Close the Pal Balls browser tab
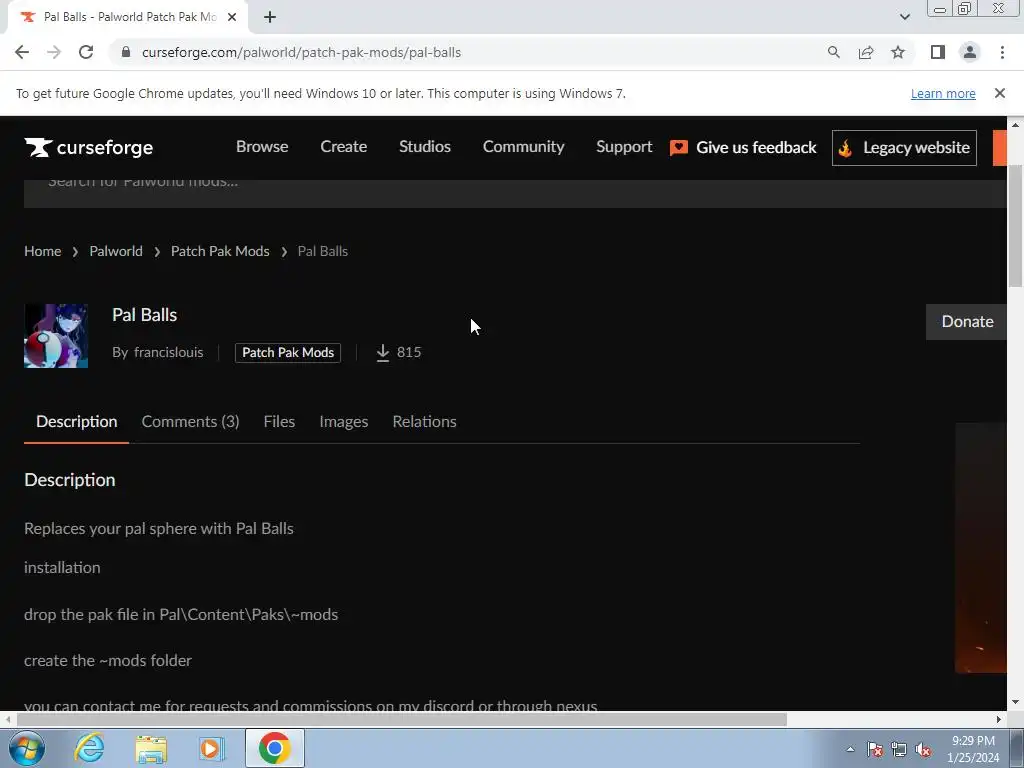This screenshot has width=1024, height=768. [232, 17]
